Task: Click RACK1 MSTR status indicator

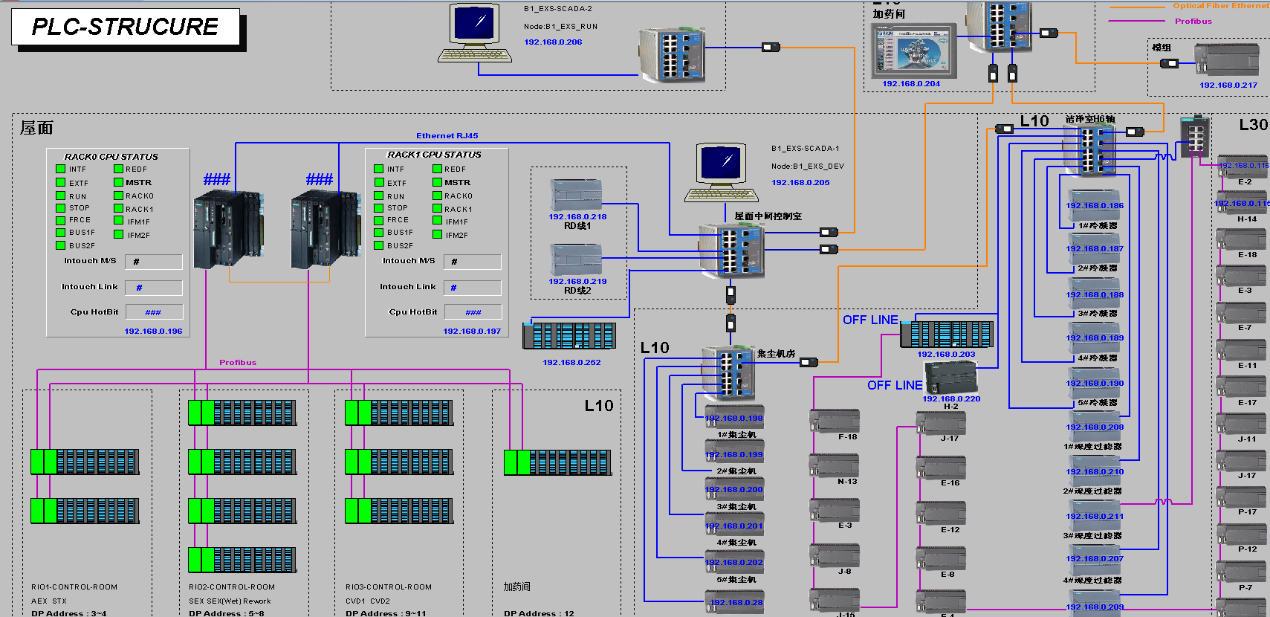Action: coord(437,183)
